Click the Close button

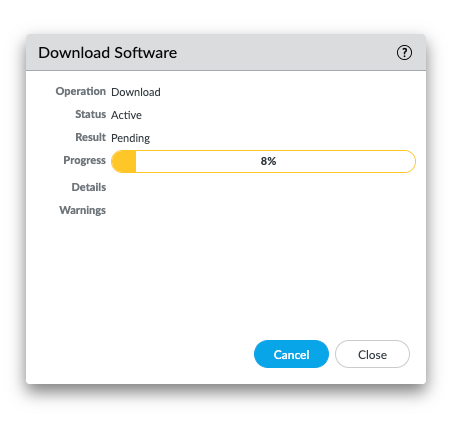tap(372, 354)
